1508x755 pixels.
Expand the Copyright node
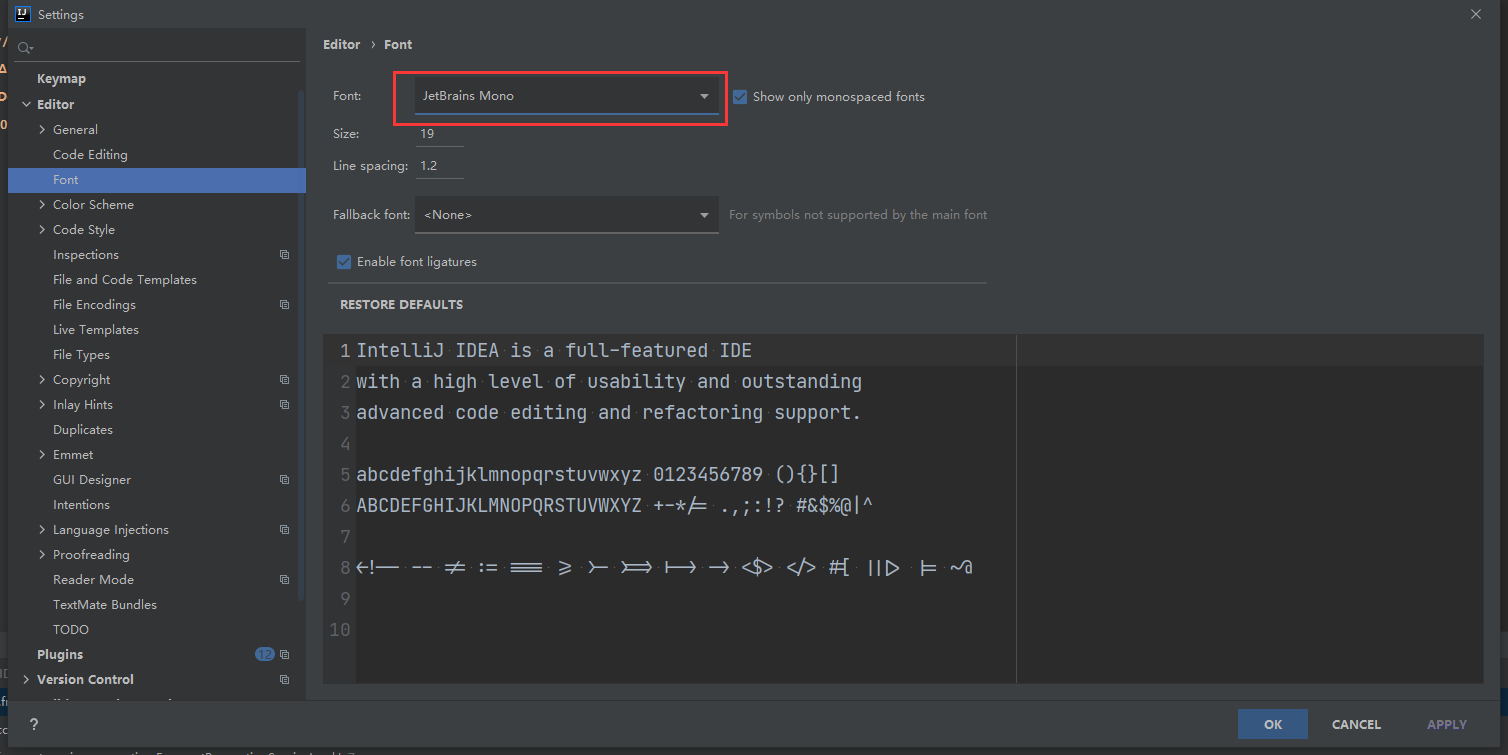pyautogui.click(x=42, y=380)
